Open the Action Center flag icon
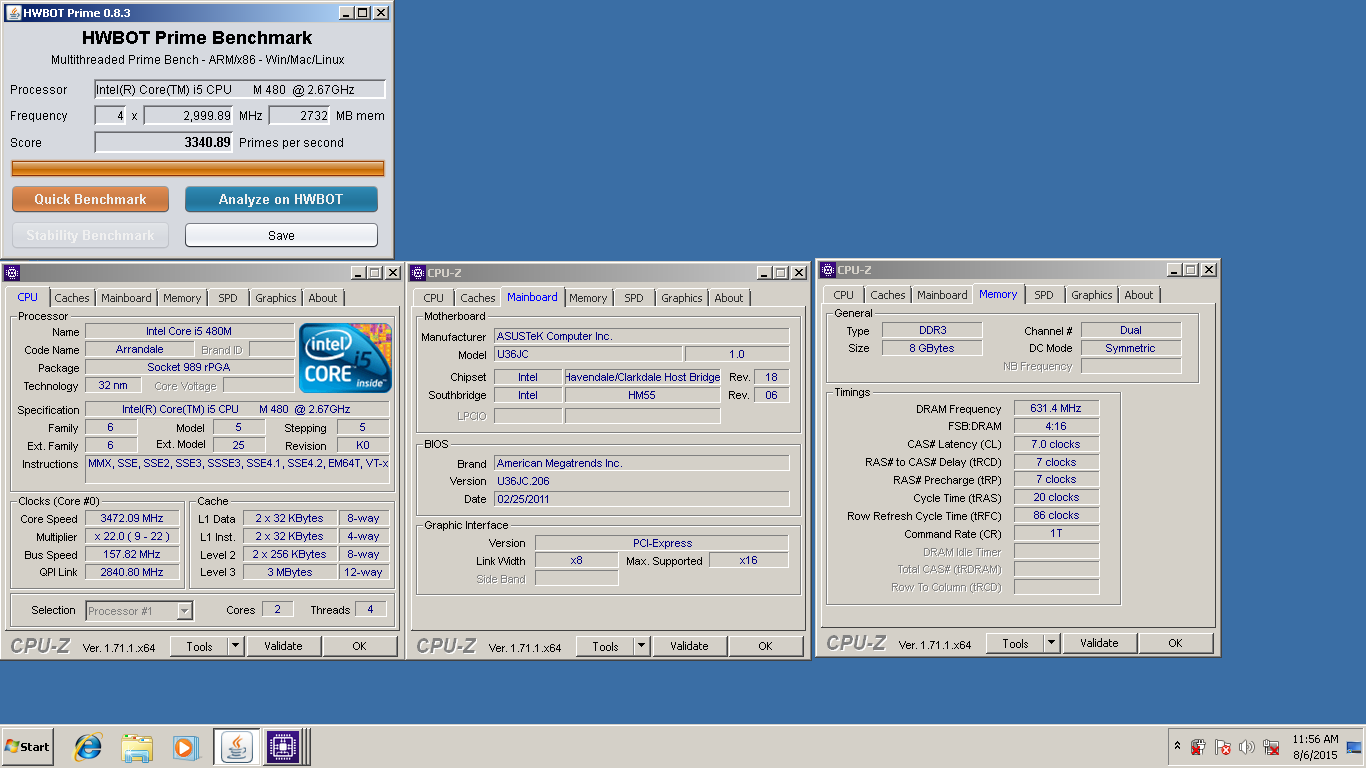Image resolution: width=1366 pixels, height=768 pixels. pyautogui.click(x=1223, y=747)
